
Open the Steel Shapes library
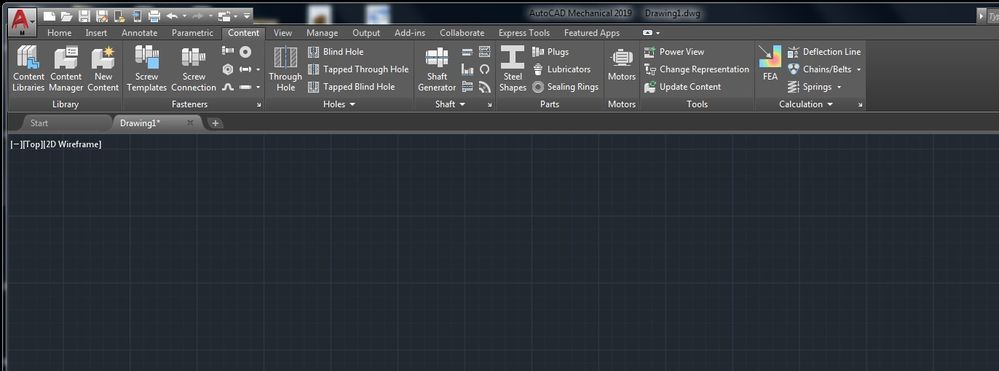(x=512, y=69)
